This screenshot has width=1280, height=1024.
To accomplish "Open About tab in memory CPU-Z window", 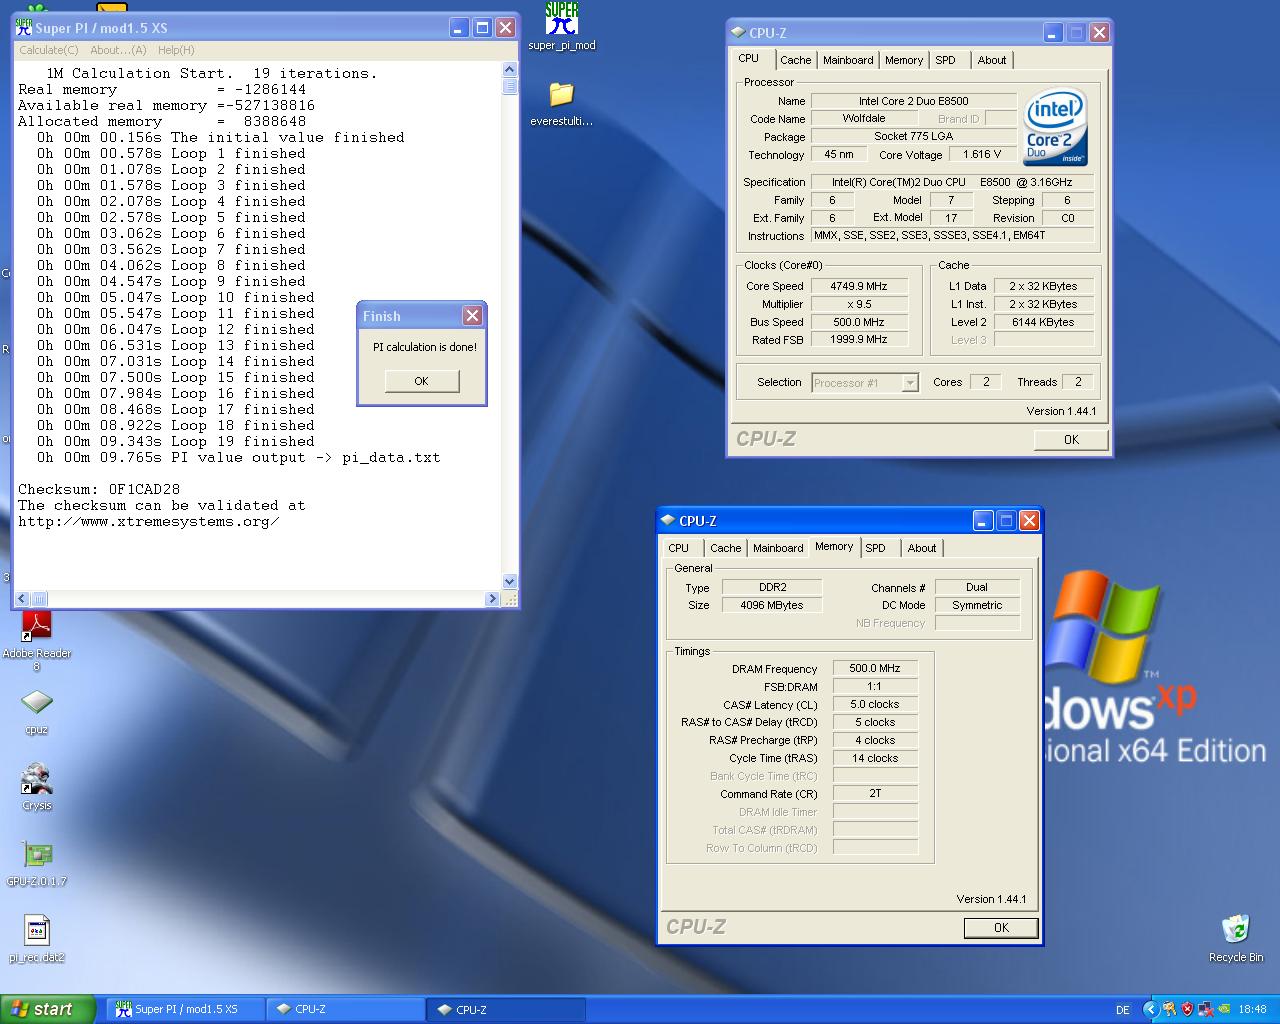I will point(922,548).
